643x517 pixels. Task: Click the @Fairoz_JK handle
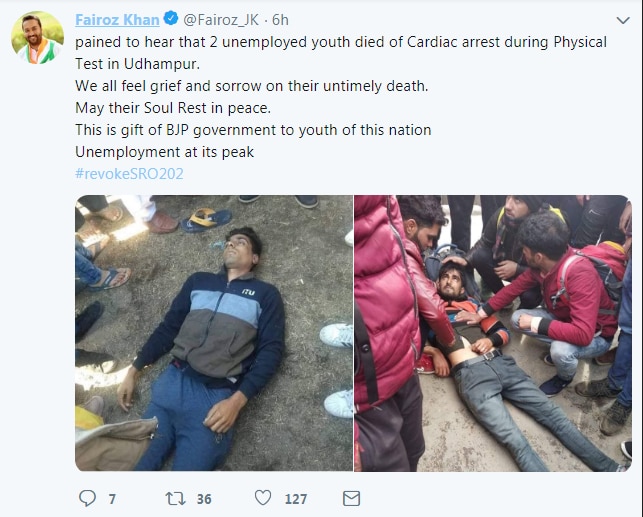pyautogui.click(x=221, y=20)
